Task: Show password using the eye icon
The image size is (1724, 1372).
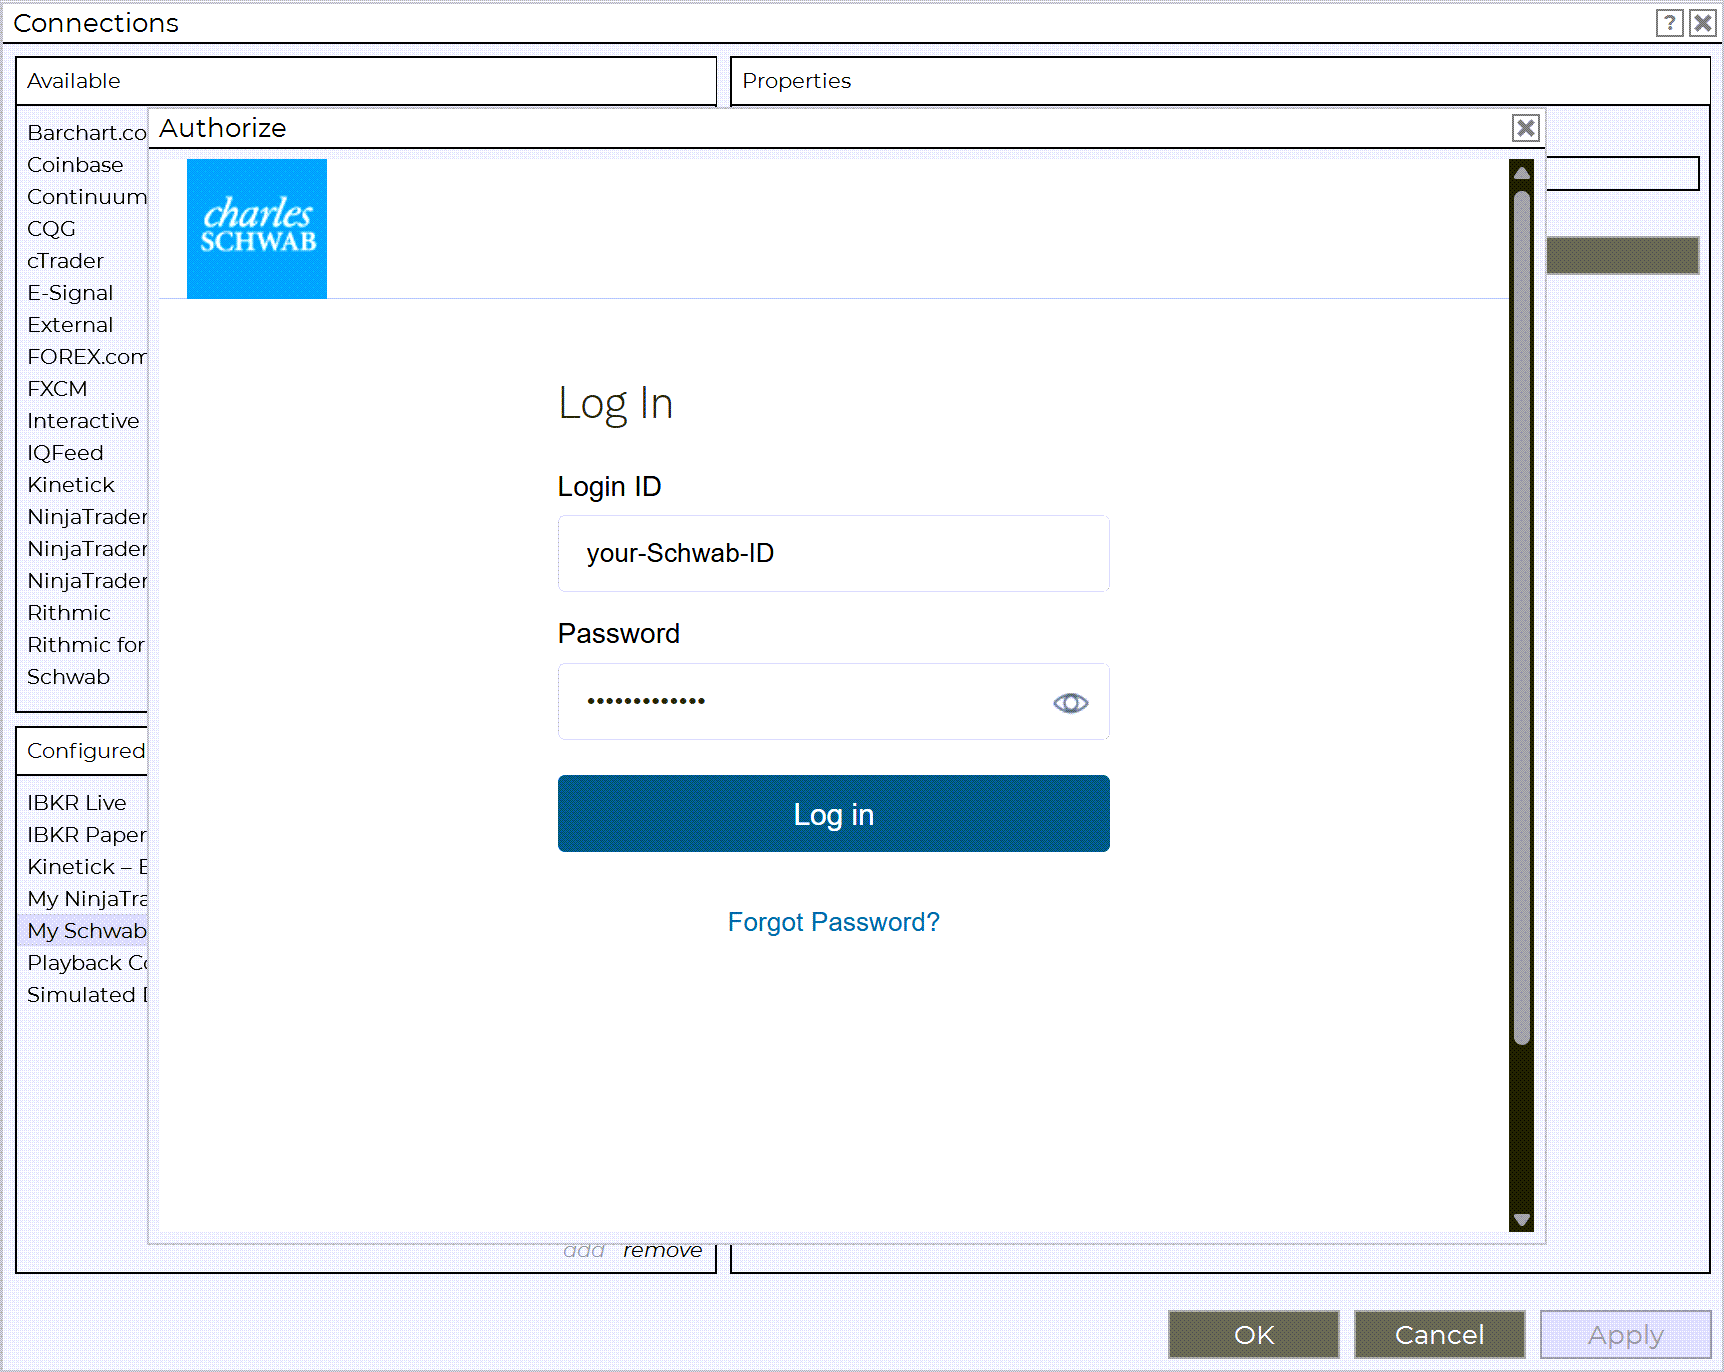Action: click(x=1070, y=703)
